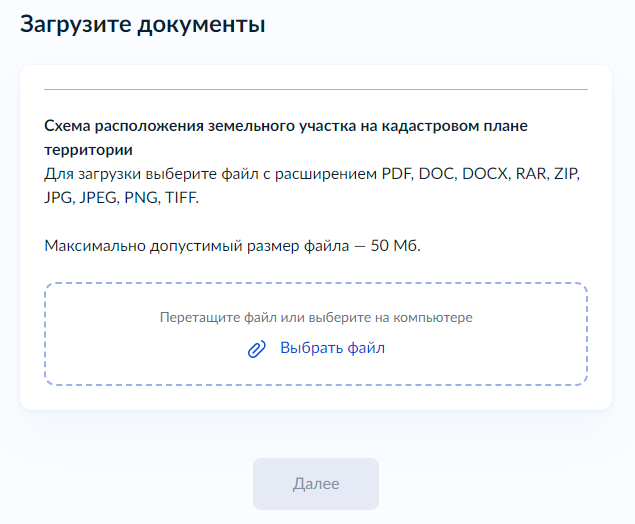Click the 'Максимально допустимый размер файла' line
Image resolution: width=635 pixels, height=524 pixels.
pos(232,246)
